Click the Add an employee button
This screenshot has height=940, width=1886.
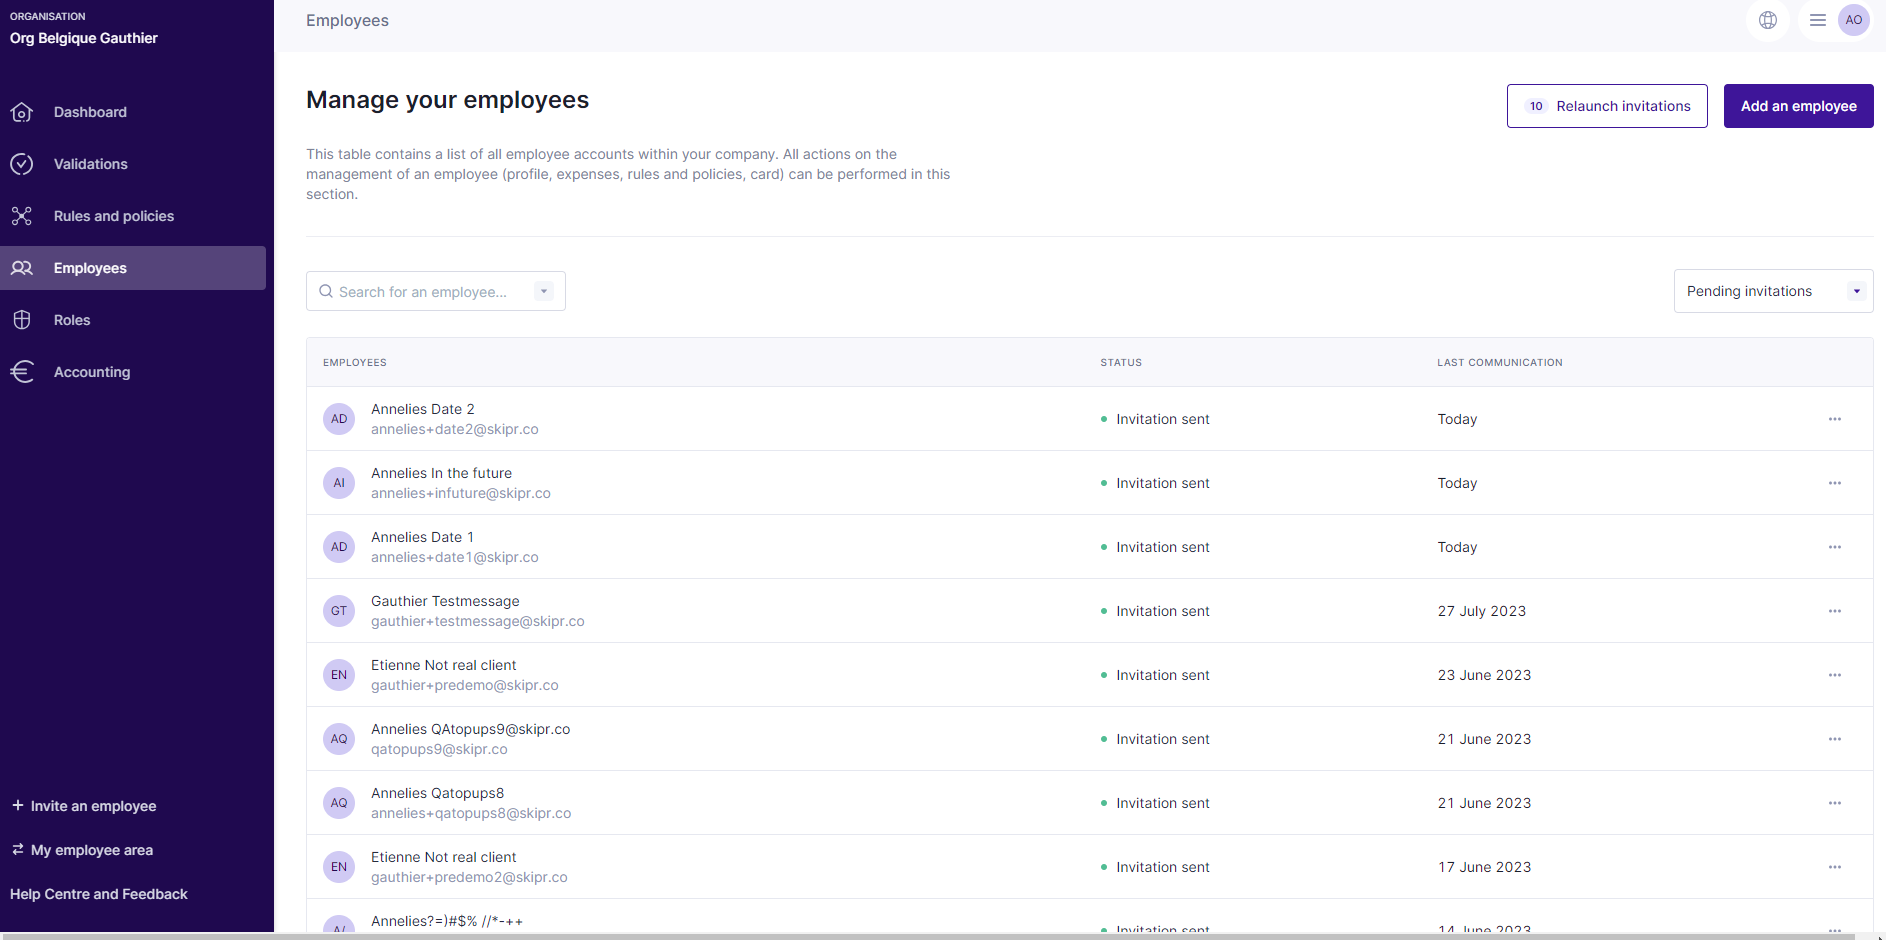(1798, 106)
